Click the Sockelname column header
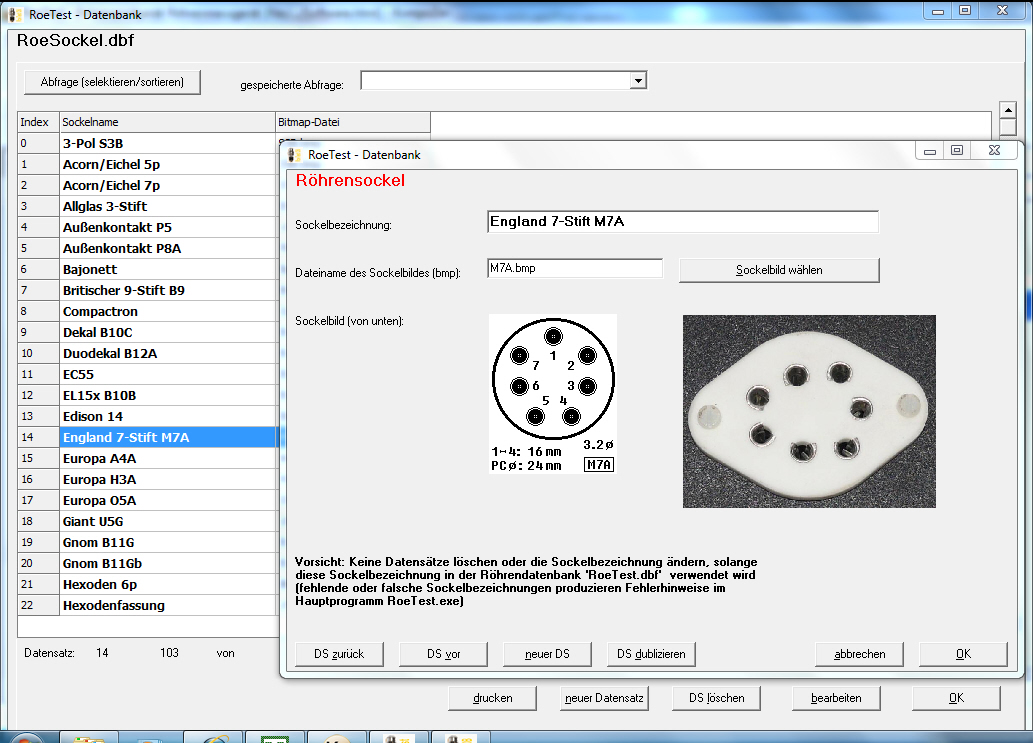The image size is (1033, 743). click(166, 122)
